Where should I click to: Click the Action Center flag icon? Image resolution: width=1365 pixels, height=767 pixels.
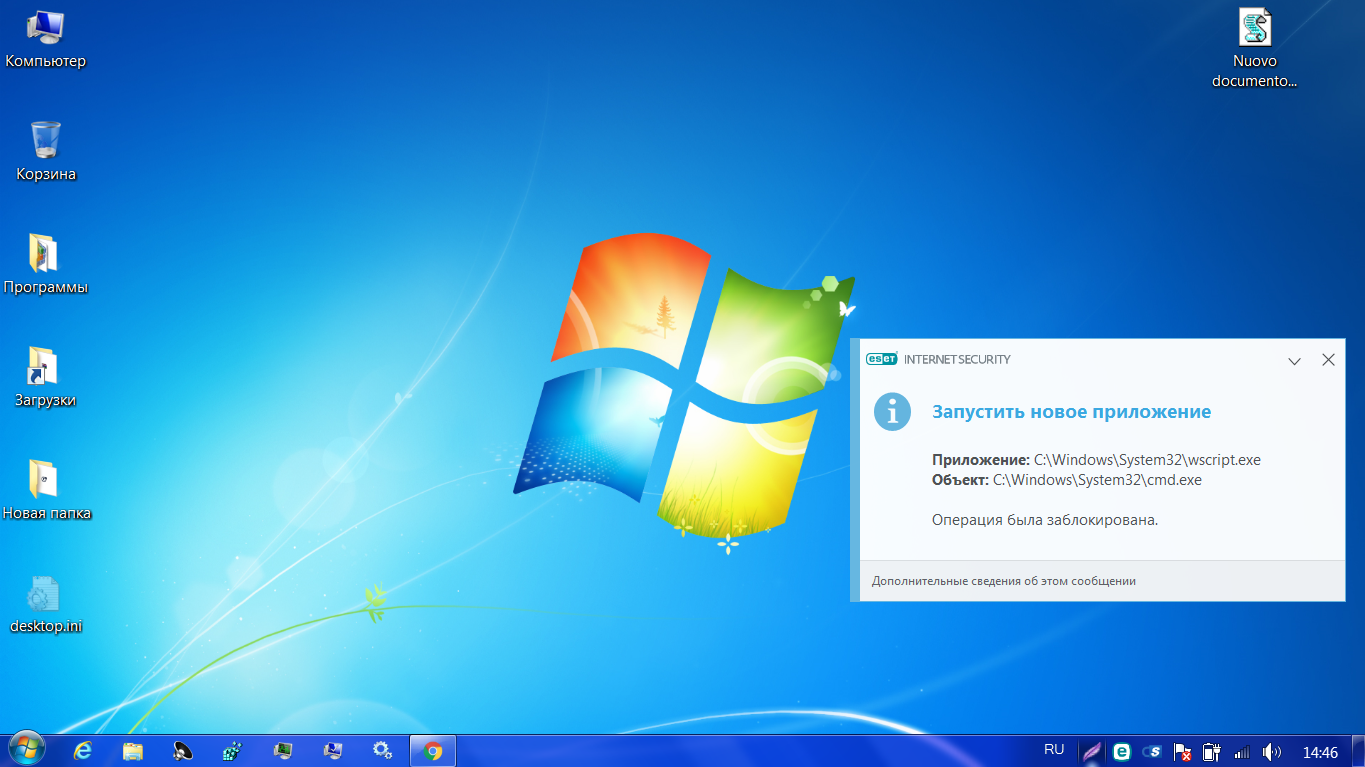tap(1182, 751)
